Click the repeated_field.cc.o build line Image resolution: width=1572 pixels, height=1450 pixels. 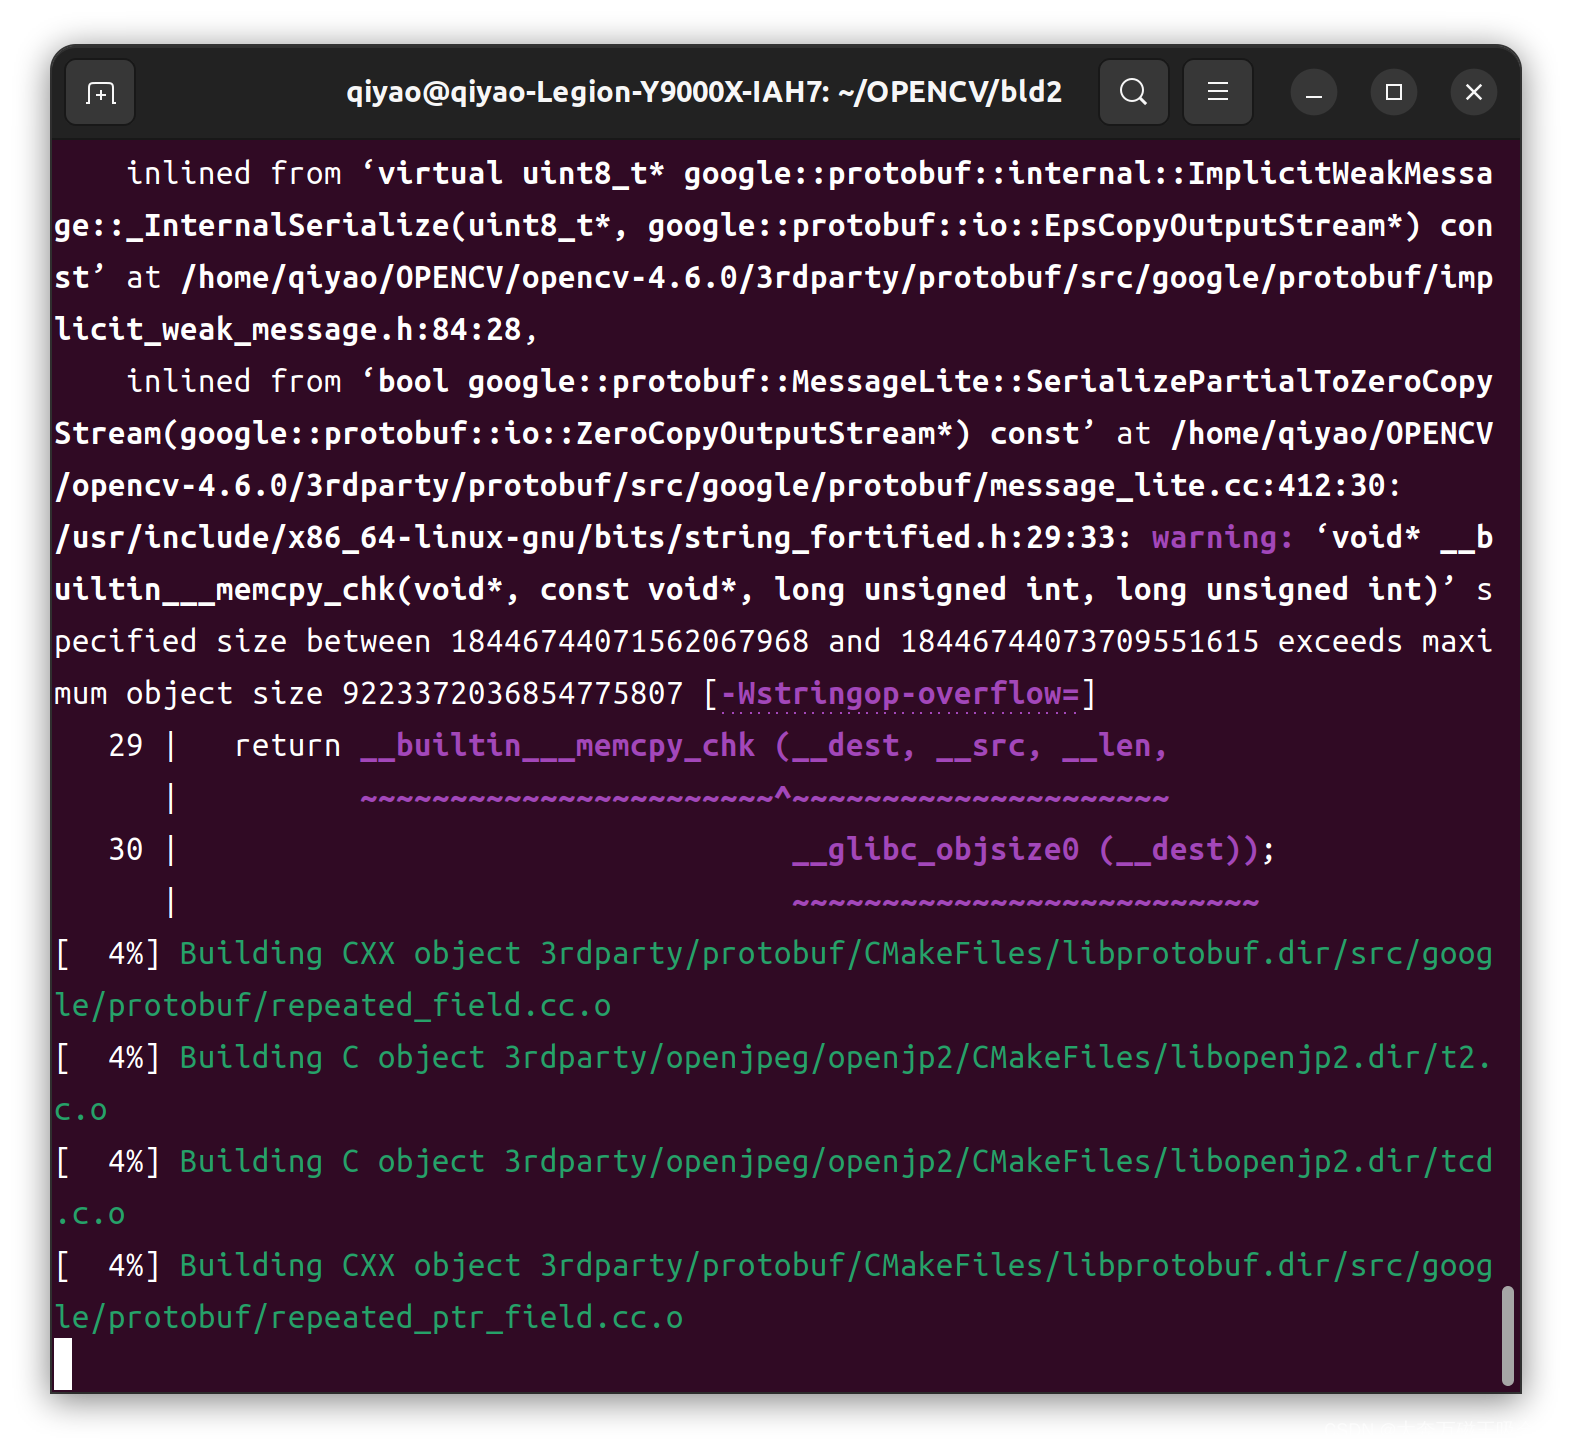coord(773,980)
